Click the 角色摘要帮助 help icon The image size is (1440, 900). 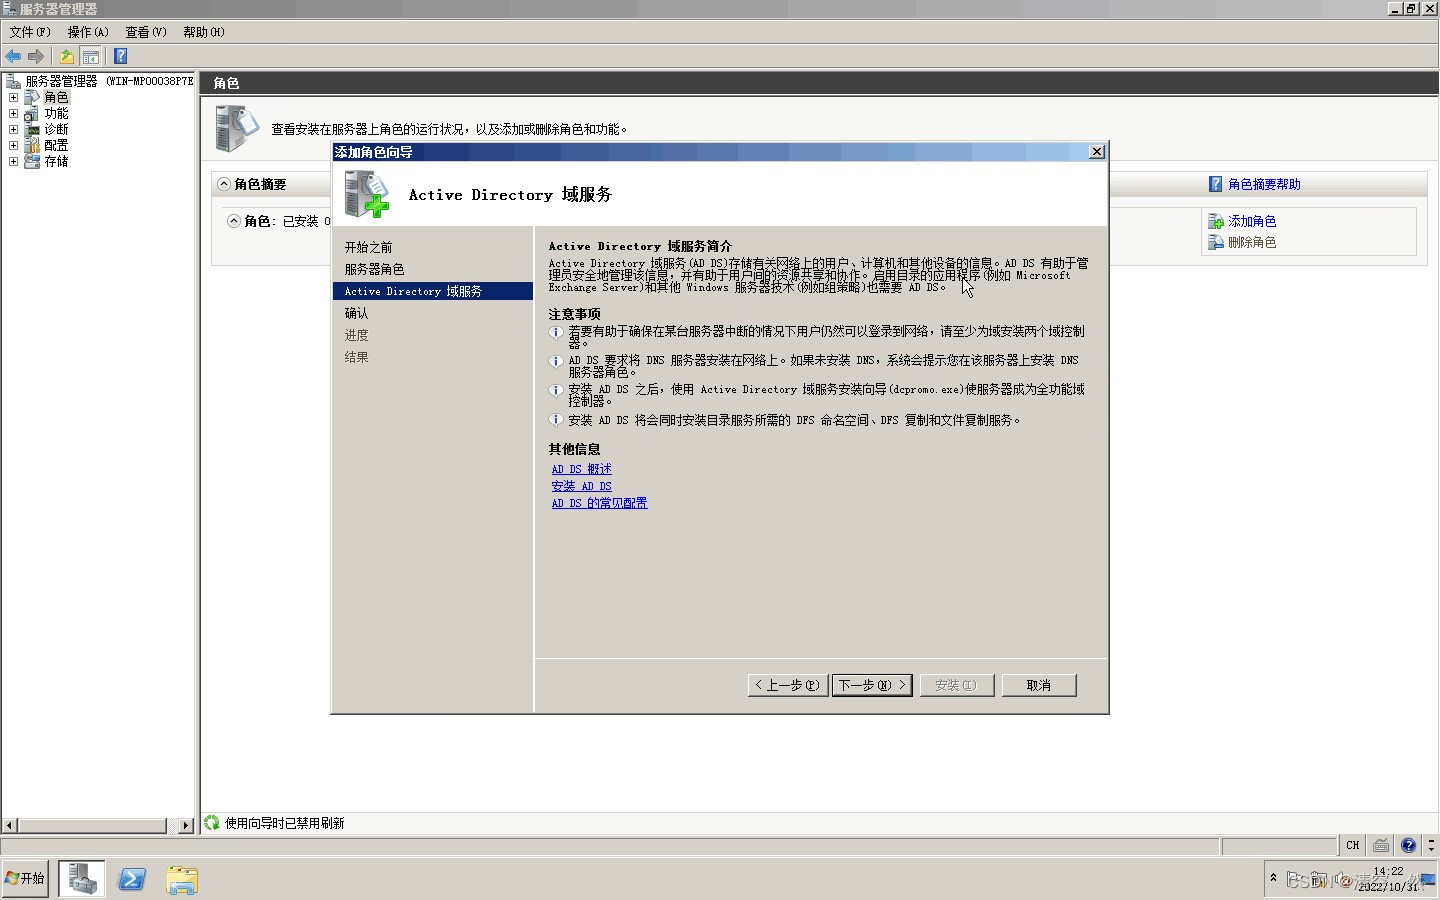1216,184
